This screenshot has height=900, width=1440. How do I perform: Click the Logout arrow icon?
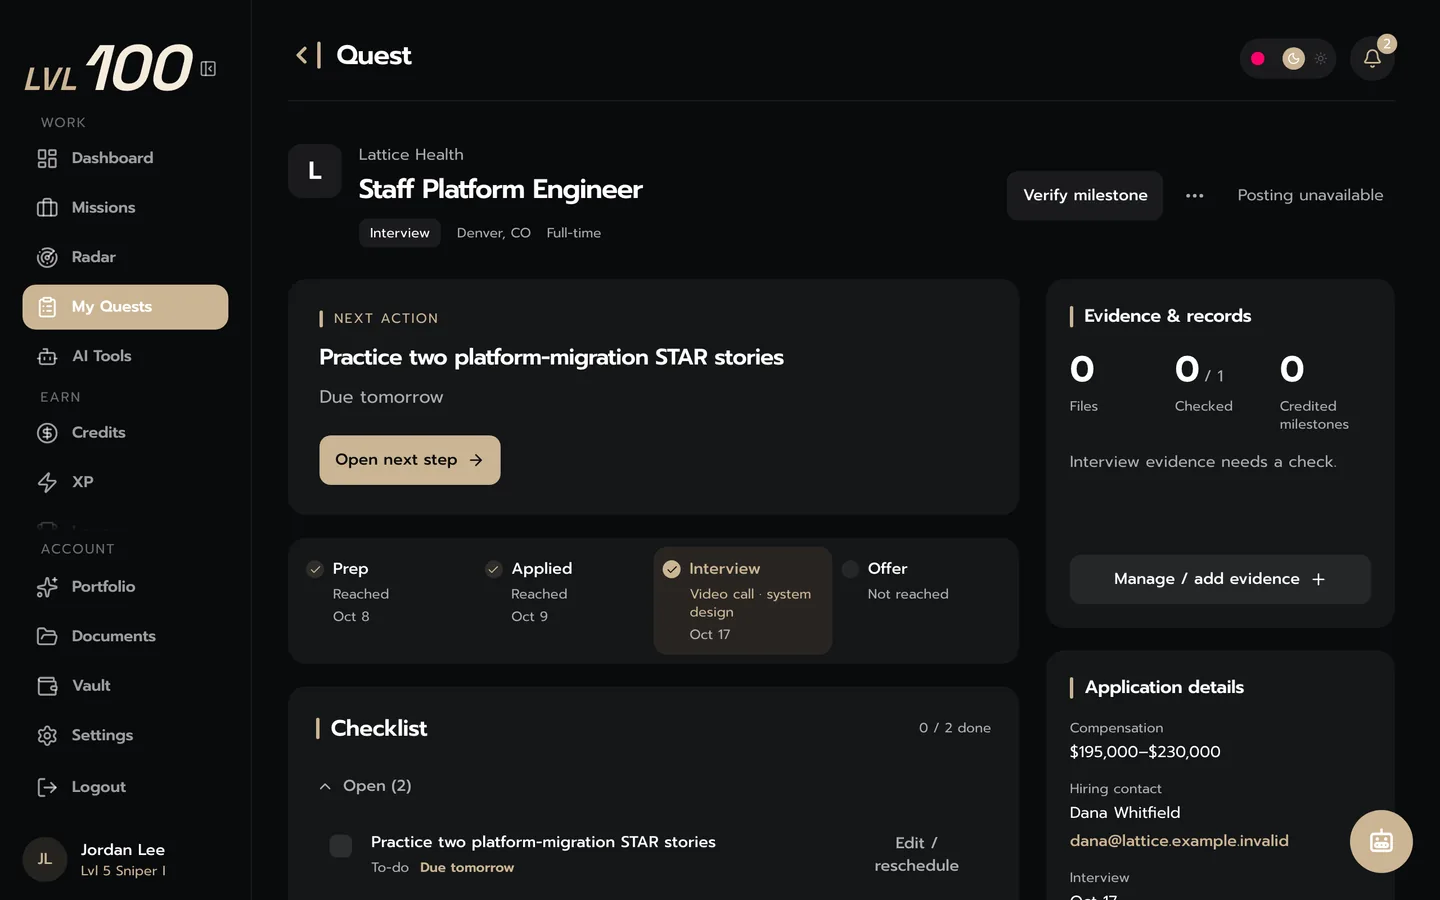(47, 787)
